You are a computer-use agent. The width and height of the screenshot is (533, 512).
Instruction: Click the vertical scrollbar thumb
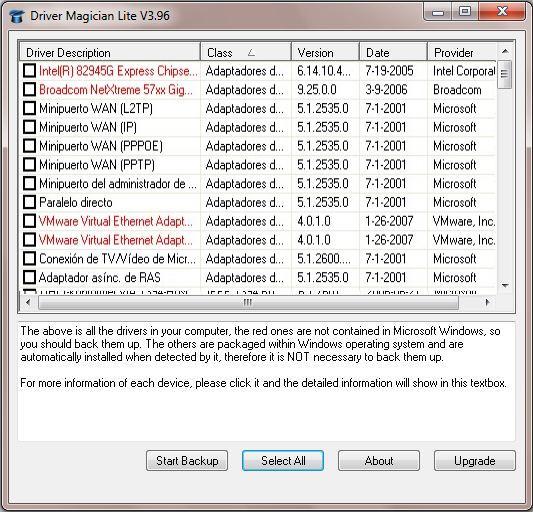(505, 74)
